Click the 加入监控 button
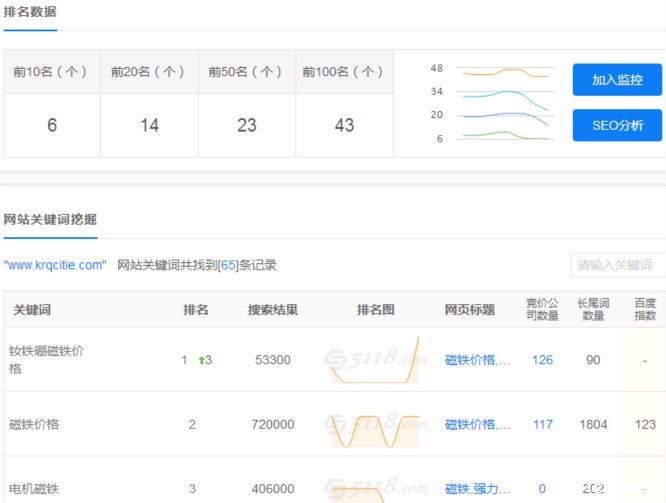 tap(616, 79)
